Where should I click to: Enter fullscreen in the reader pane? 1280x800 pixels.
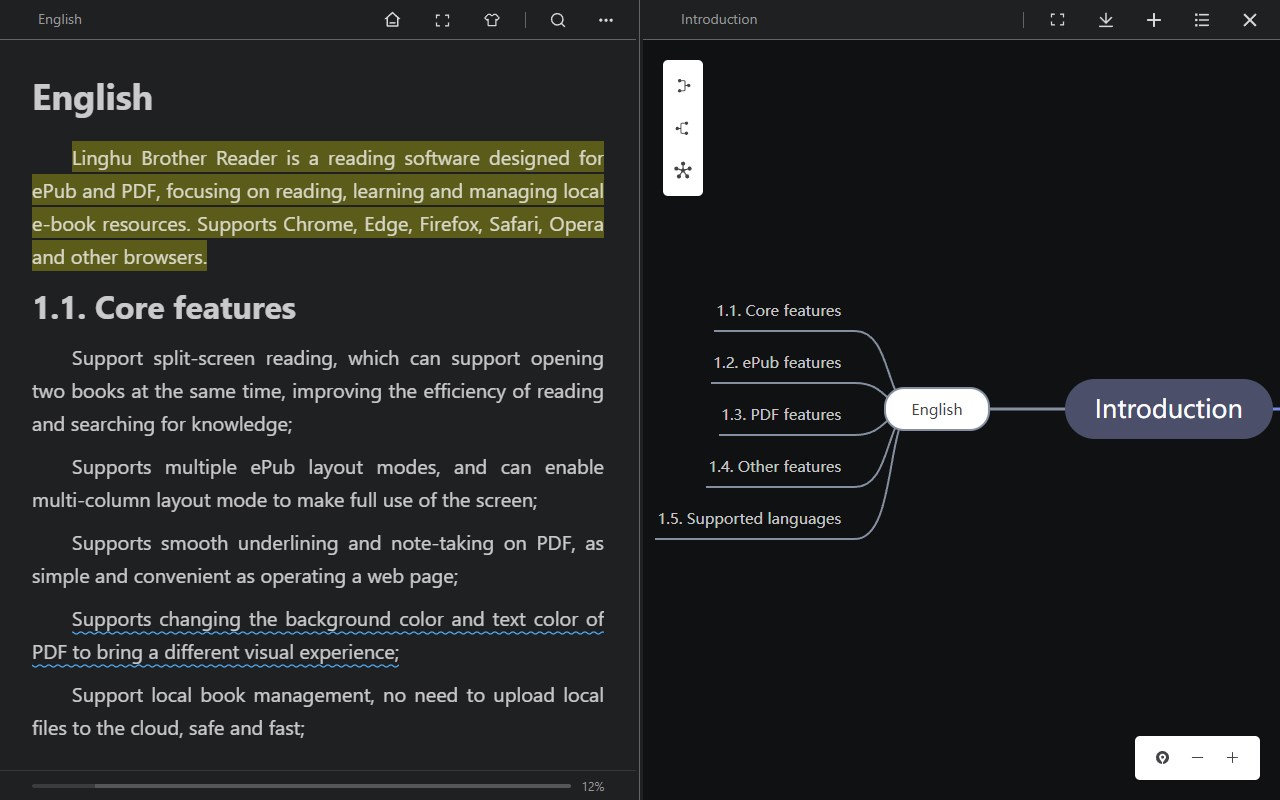pyautogui.click(x=442, y=20)
